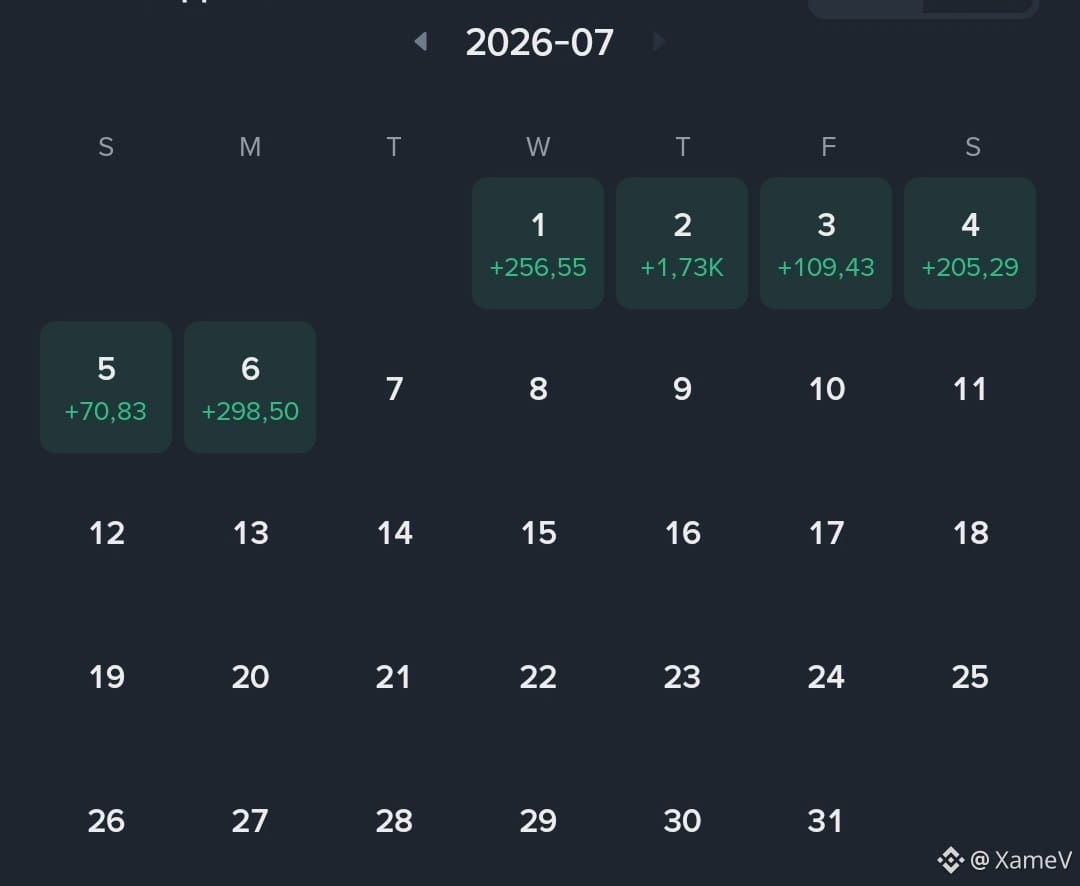Choose date 26 on Sunday column
The height and width of the screenshot is (886, 1080).
coord(106,821)
